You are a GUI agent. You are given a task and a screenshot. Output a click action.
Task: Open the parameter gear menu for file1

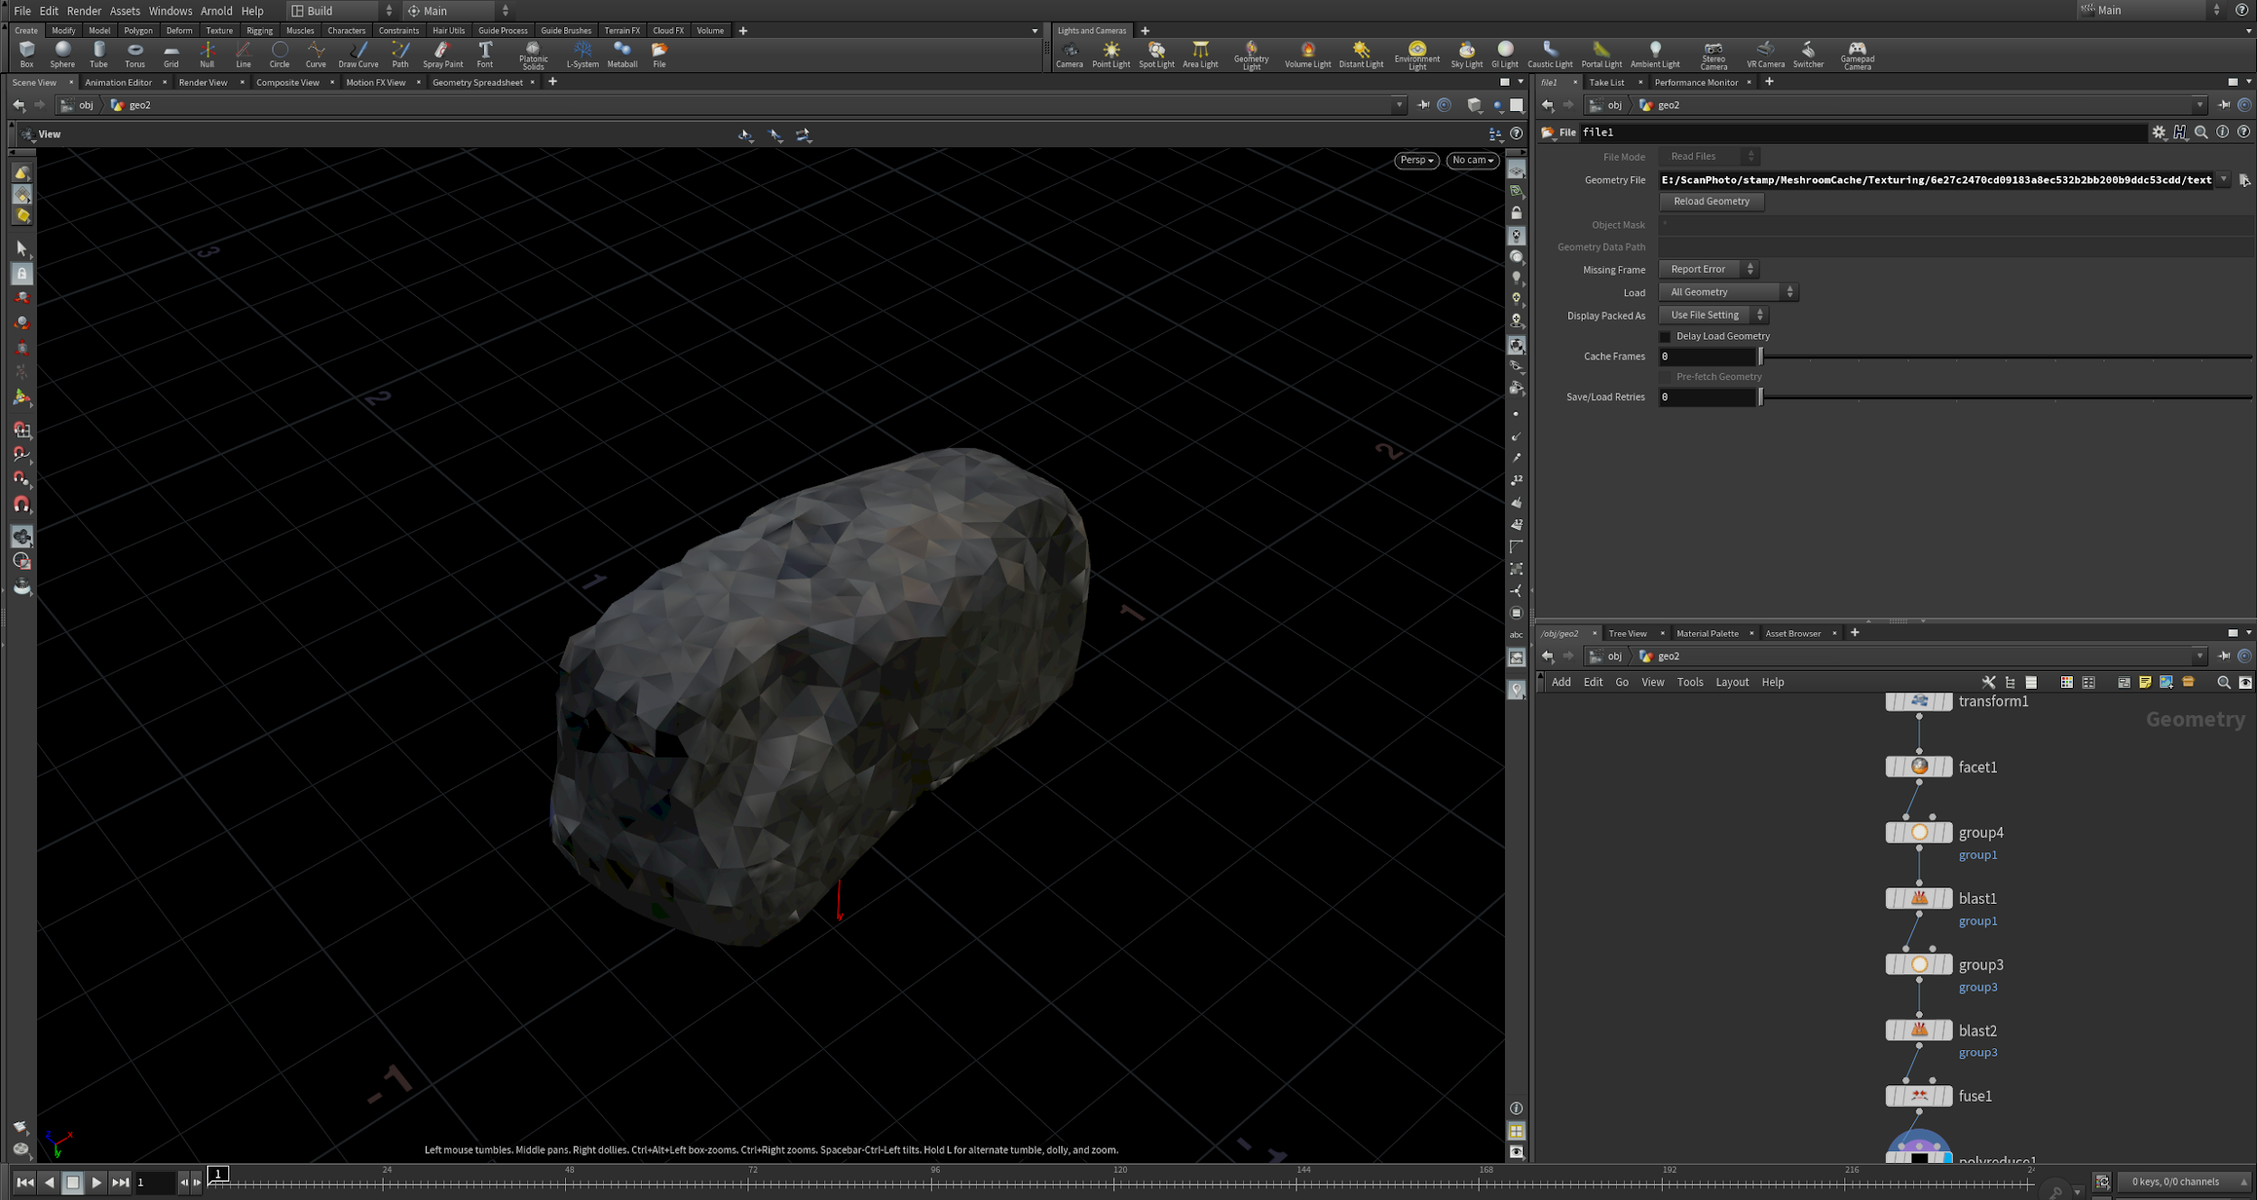(x=2158, y=132)
